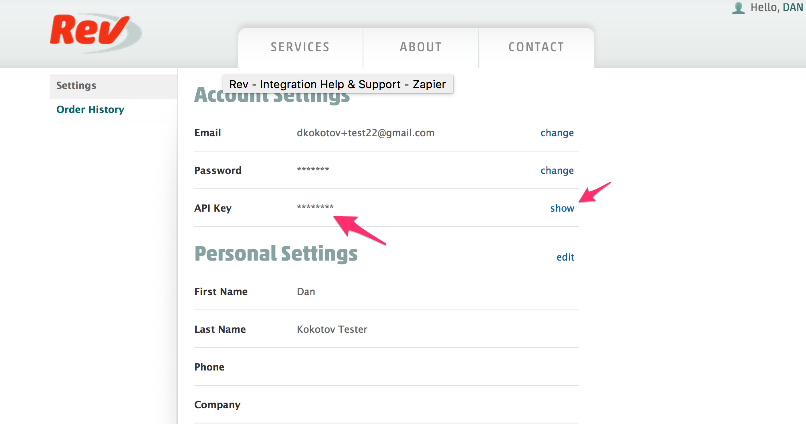
Task: Click the First Name value Dan
Action: click(x=306, y=291)
